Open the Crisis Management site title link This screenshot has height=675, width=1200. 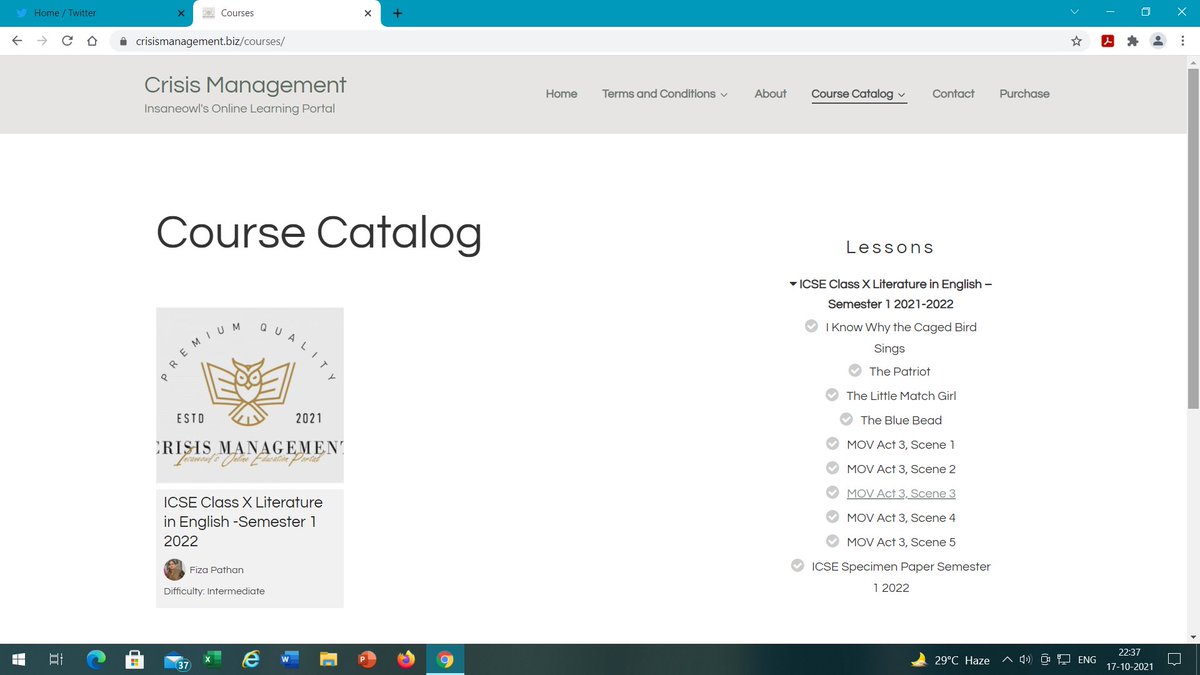click(x=245, y=85)
